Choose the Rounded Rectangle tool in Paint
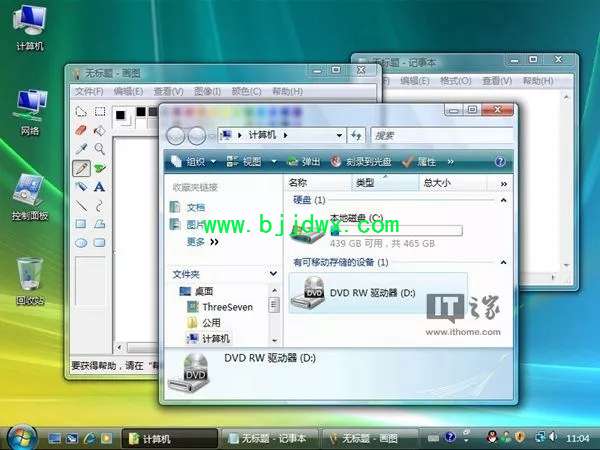Image resolution: width=600 pixels, height=450 pixels. (x=100, y=243)
